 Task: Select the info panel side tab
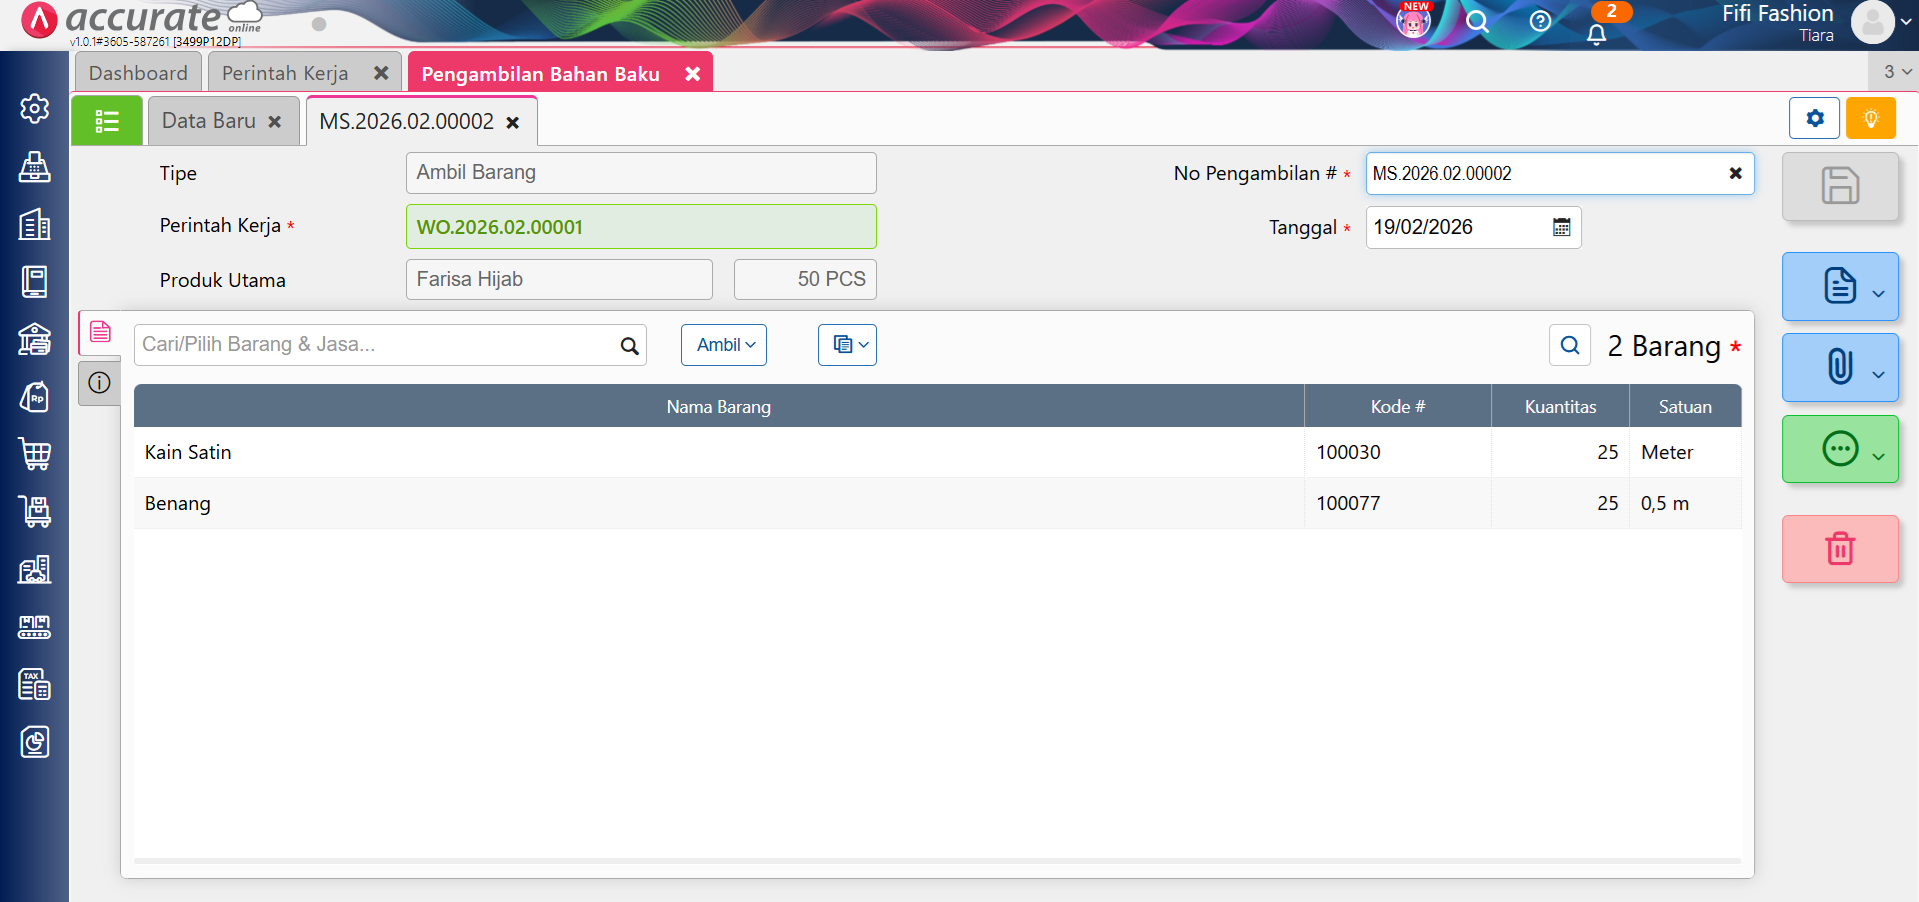[x=99, y=382]
